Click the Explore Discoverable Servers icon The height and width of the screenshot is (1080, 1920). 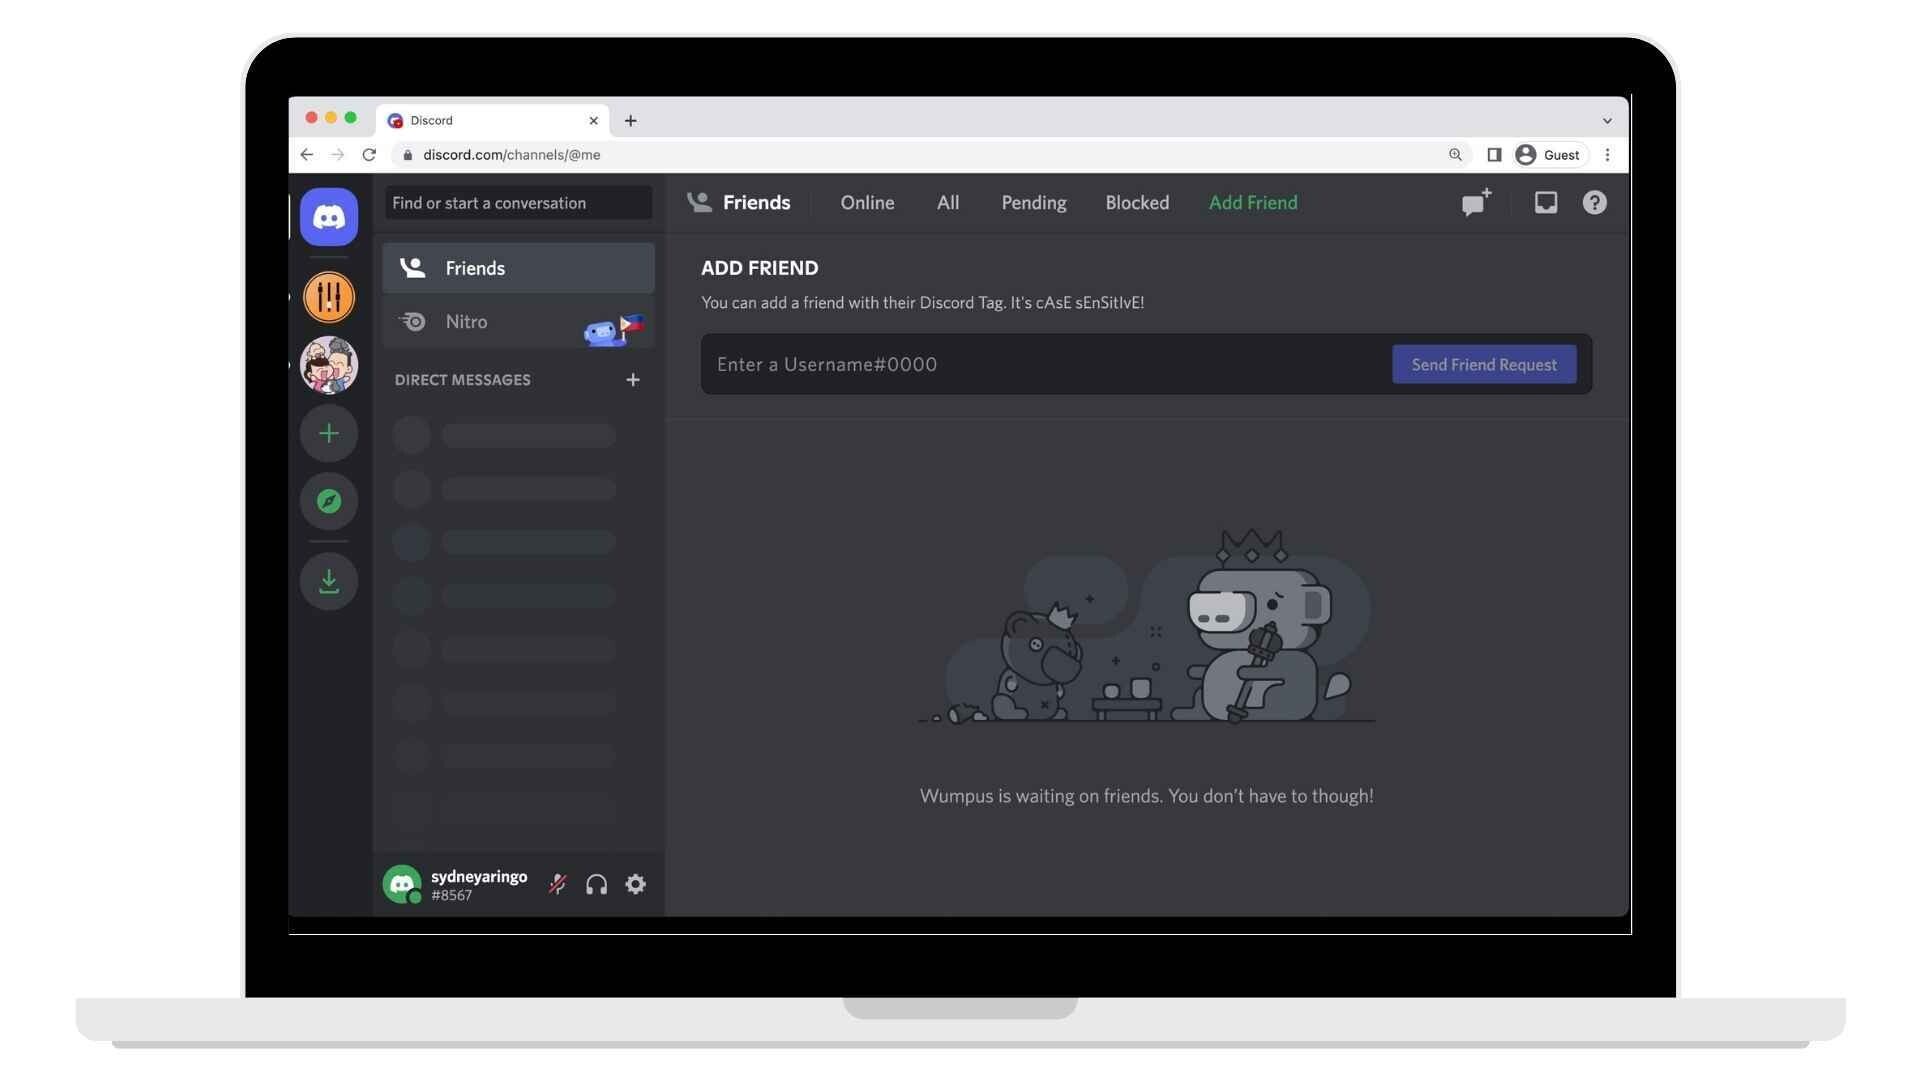point(328,500)
